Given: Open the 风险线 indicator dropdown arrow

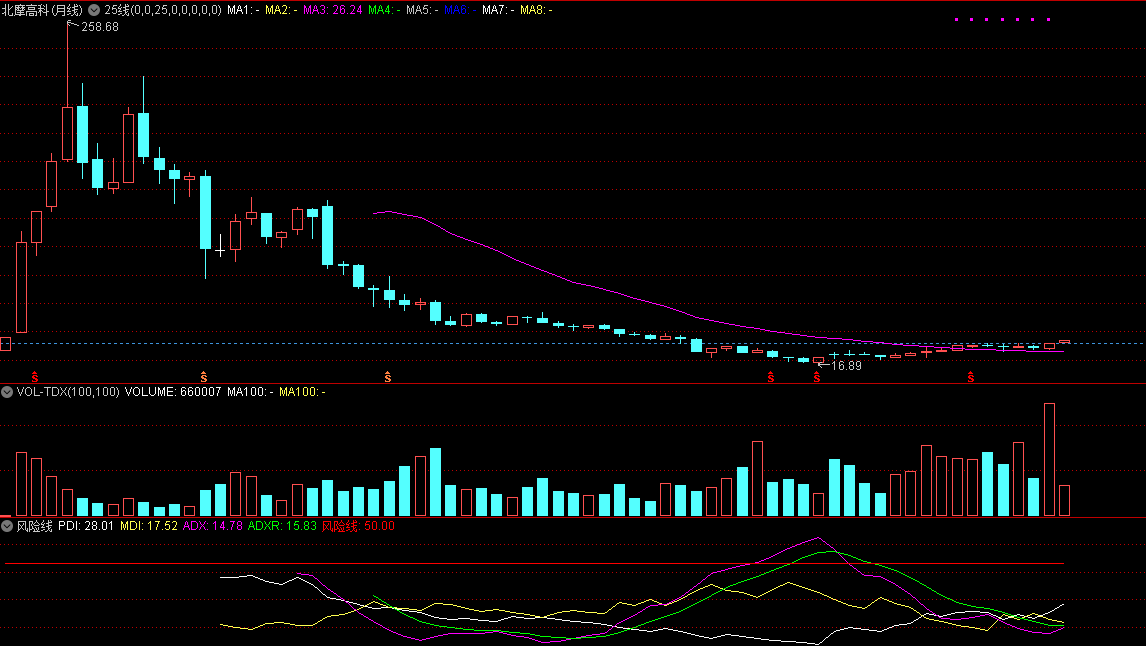Looking at the screenshot, I should tap(7, 525).
